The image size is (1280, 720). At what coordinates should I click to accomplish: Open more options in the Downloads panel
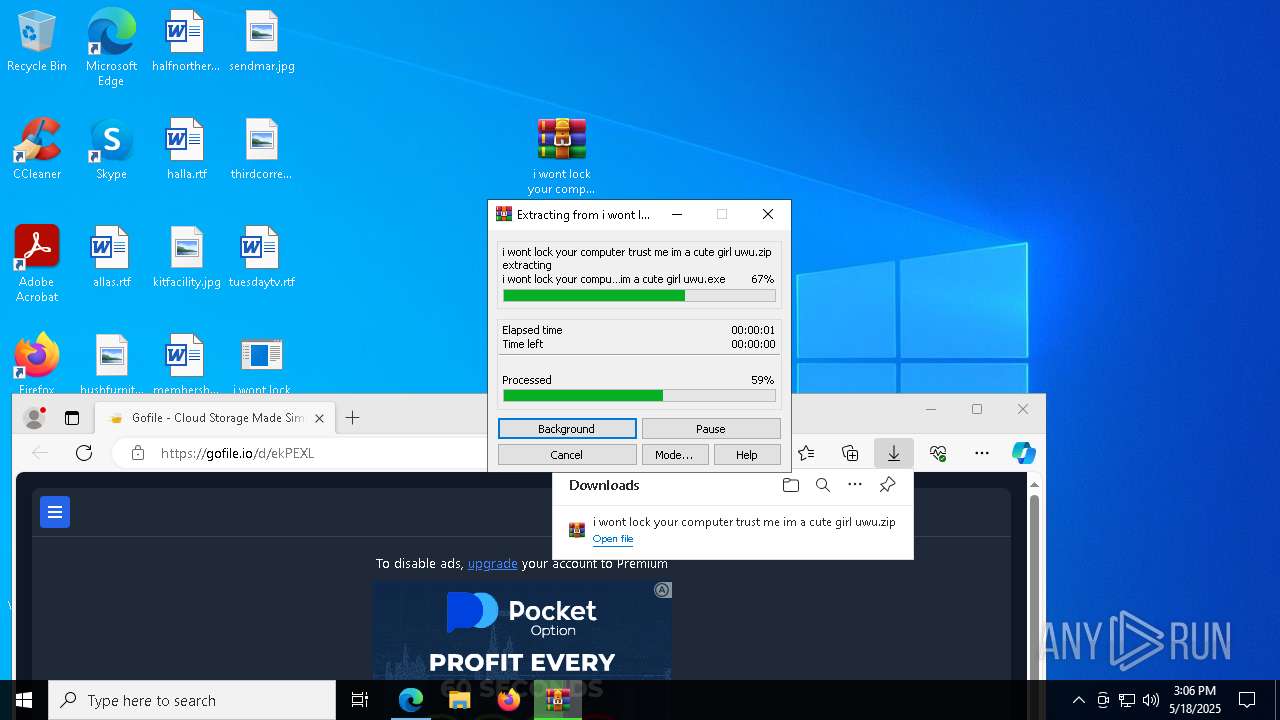coord(855,485)
